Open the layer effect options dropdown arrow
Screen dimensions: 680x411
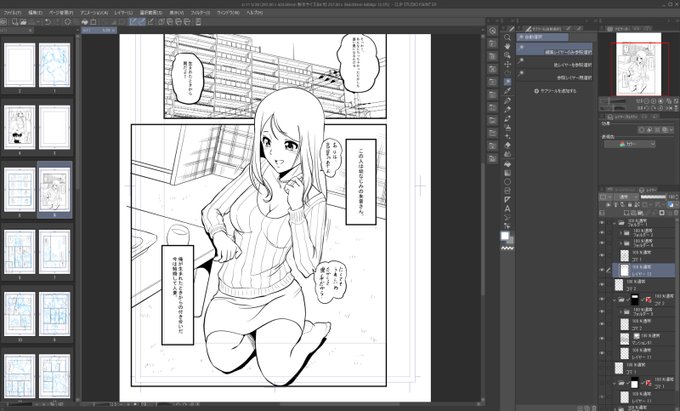[x=672, y=130]
